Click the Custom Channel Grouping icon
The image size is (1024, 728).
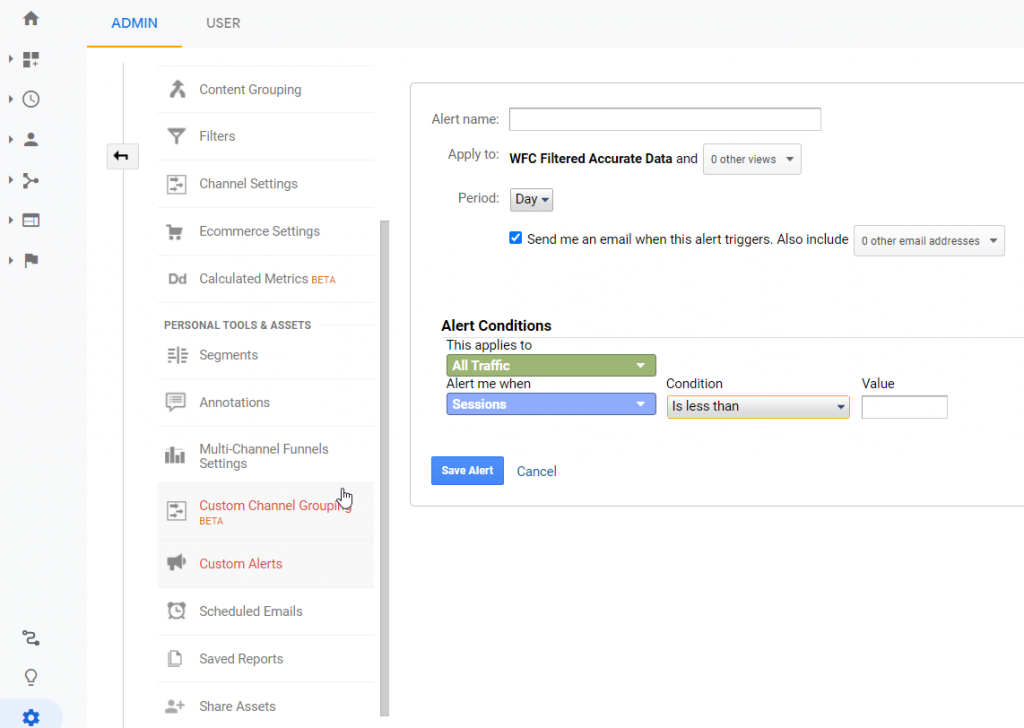pos(176,511)
